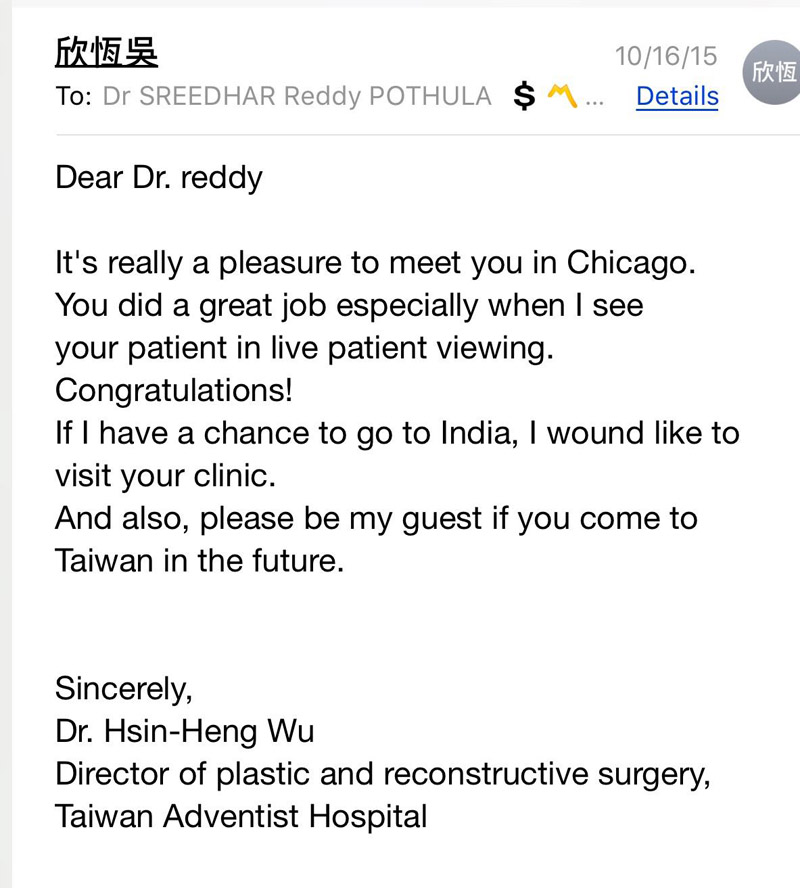The width and height of the screenshot is (800, 888).
Task: Click the dollar sign recipient icon
Action: [524, 97]
